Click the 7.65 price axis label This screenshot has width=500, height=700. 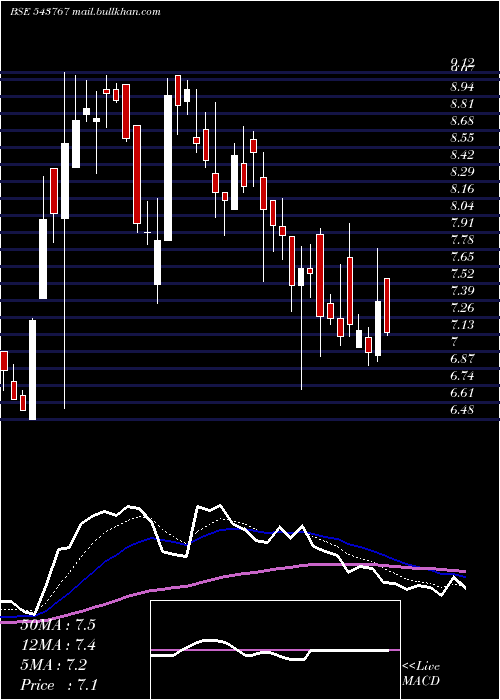click(462, 257)
